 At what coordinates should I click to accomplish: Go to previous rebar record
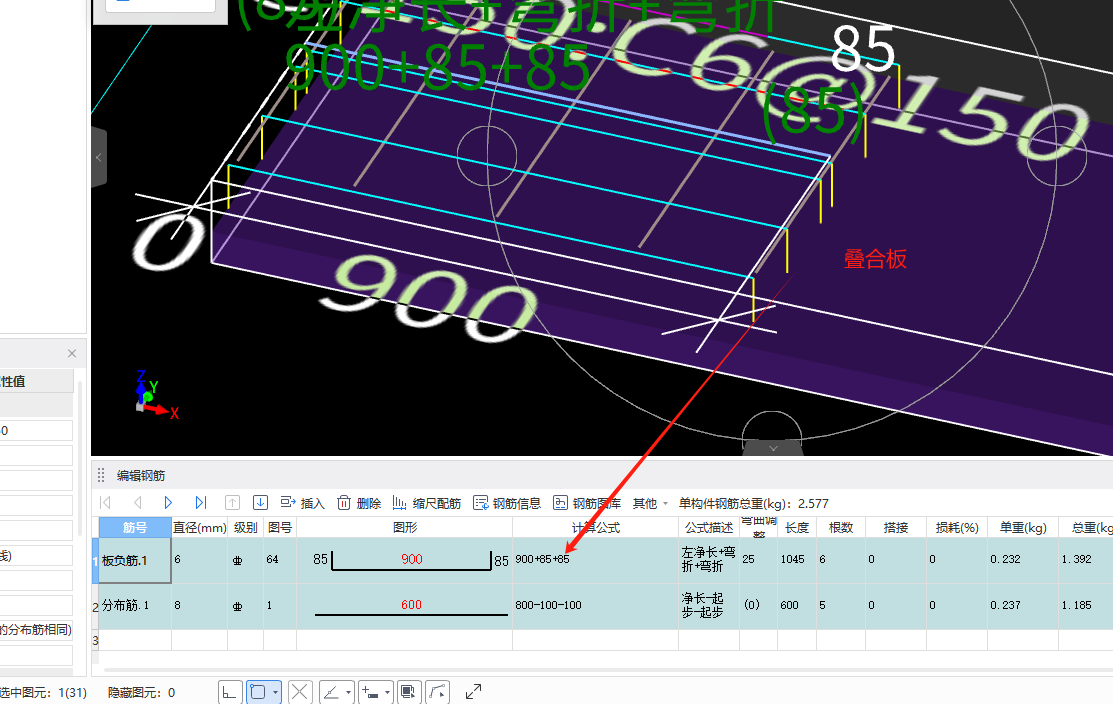(x=138, y=503)
